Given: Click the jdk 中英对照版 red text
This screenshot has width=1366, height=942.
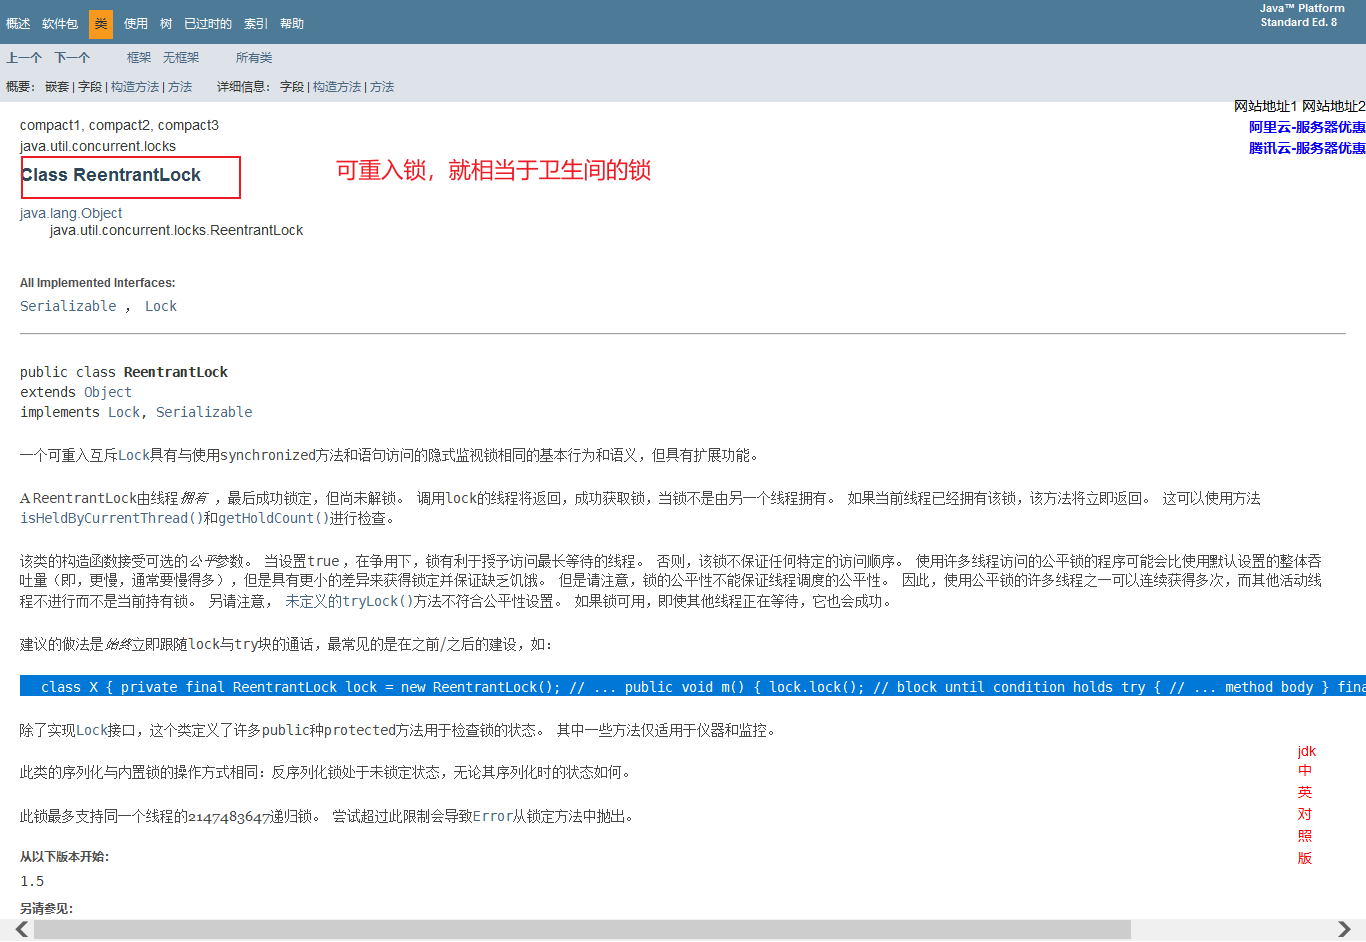Looking at the screenshot, I should (1306, 804).
